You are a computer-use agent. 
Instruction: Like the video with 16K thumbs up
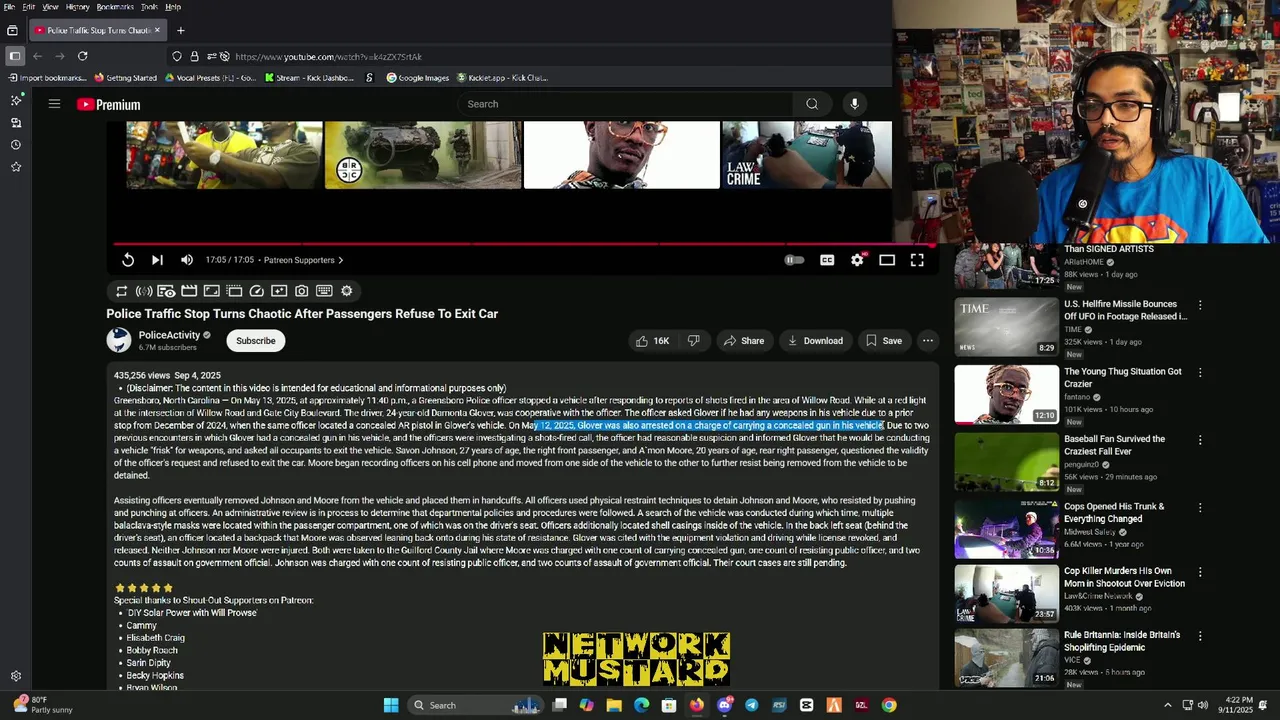[652, 341]
